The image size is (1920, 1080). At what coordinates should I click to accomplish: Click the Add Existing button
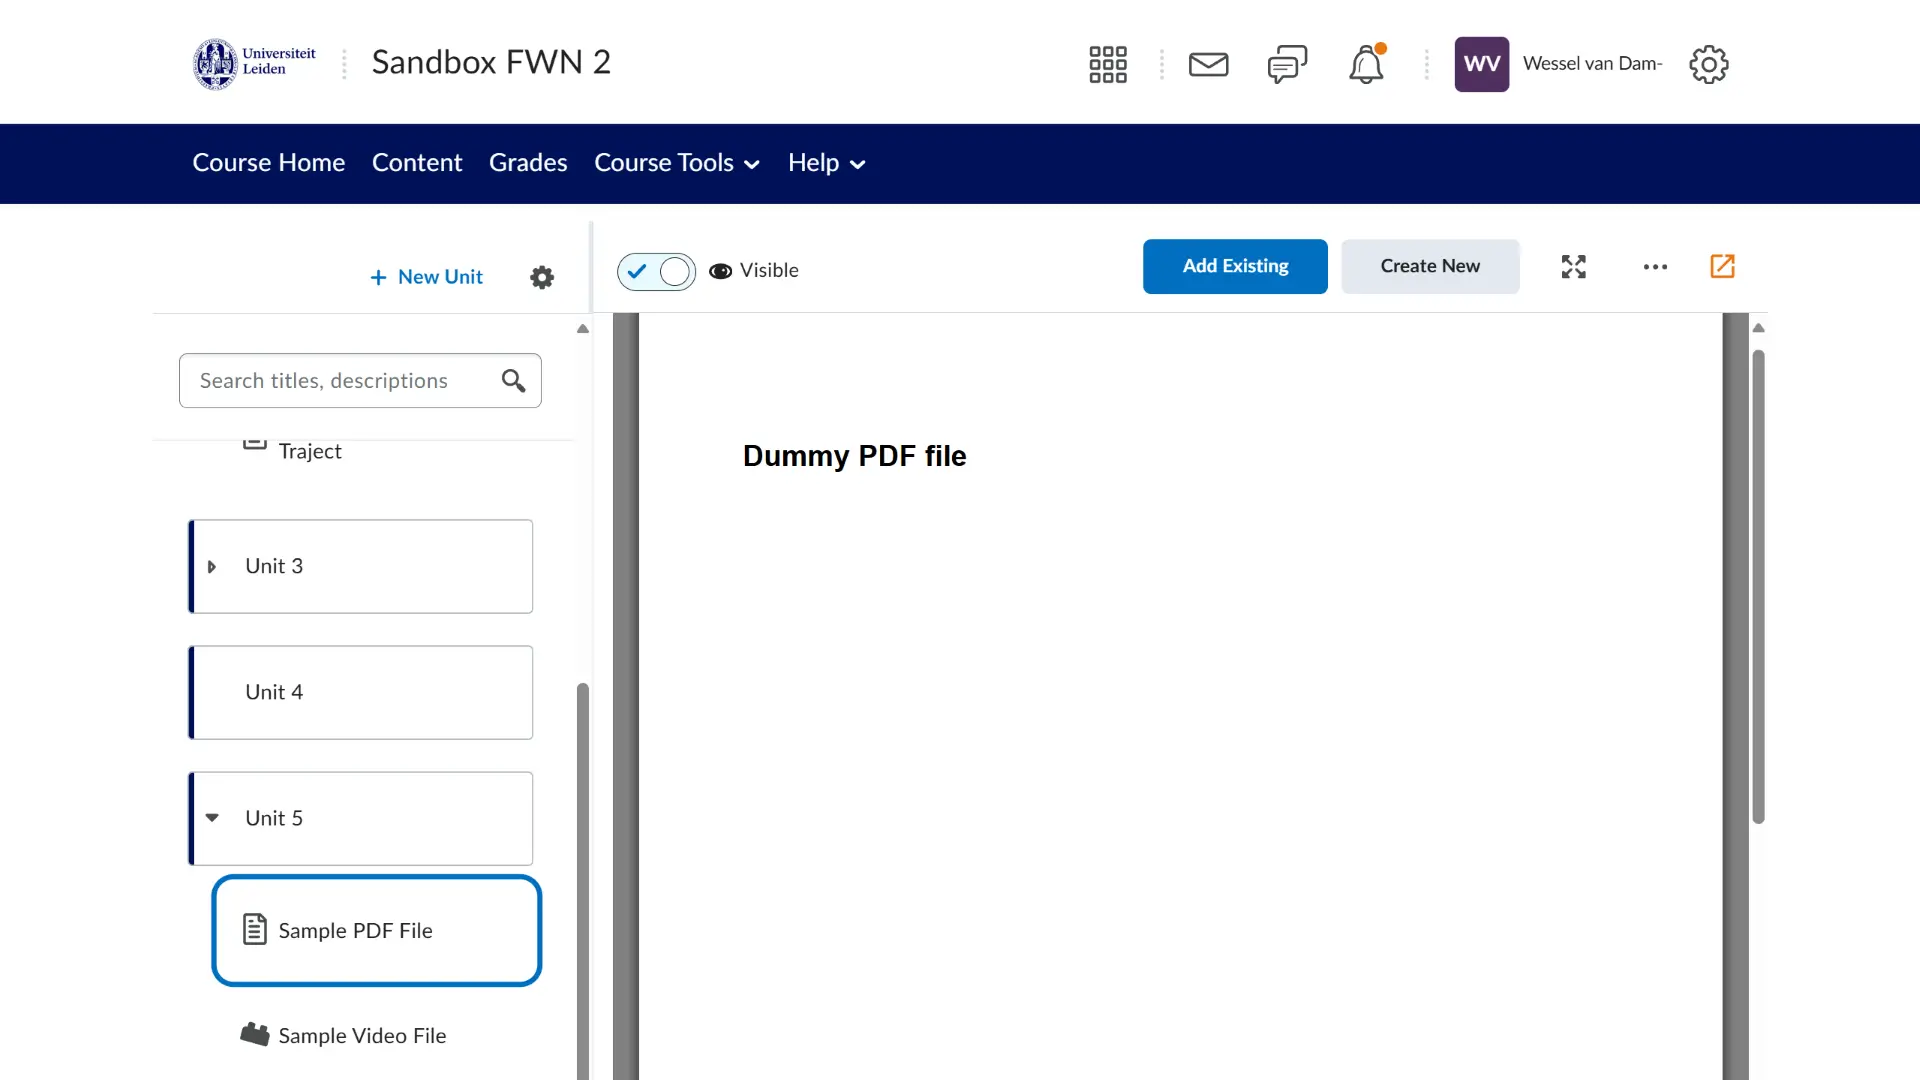click(x=1234, y=266)
